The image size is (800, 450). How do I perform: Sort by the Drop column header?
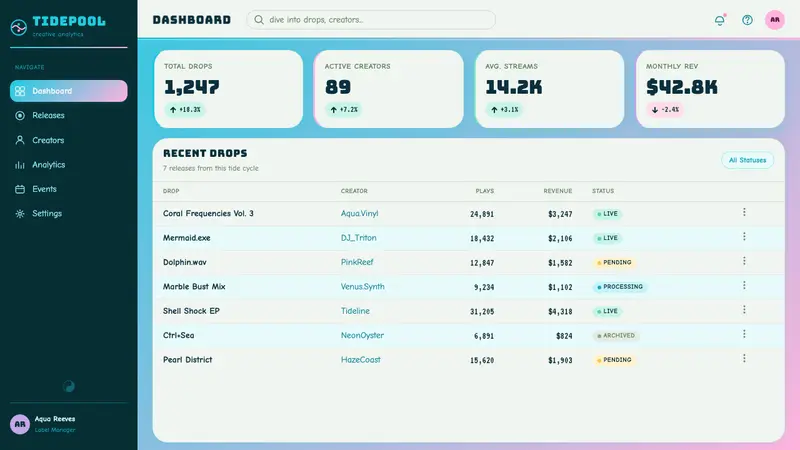(171, 191)
